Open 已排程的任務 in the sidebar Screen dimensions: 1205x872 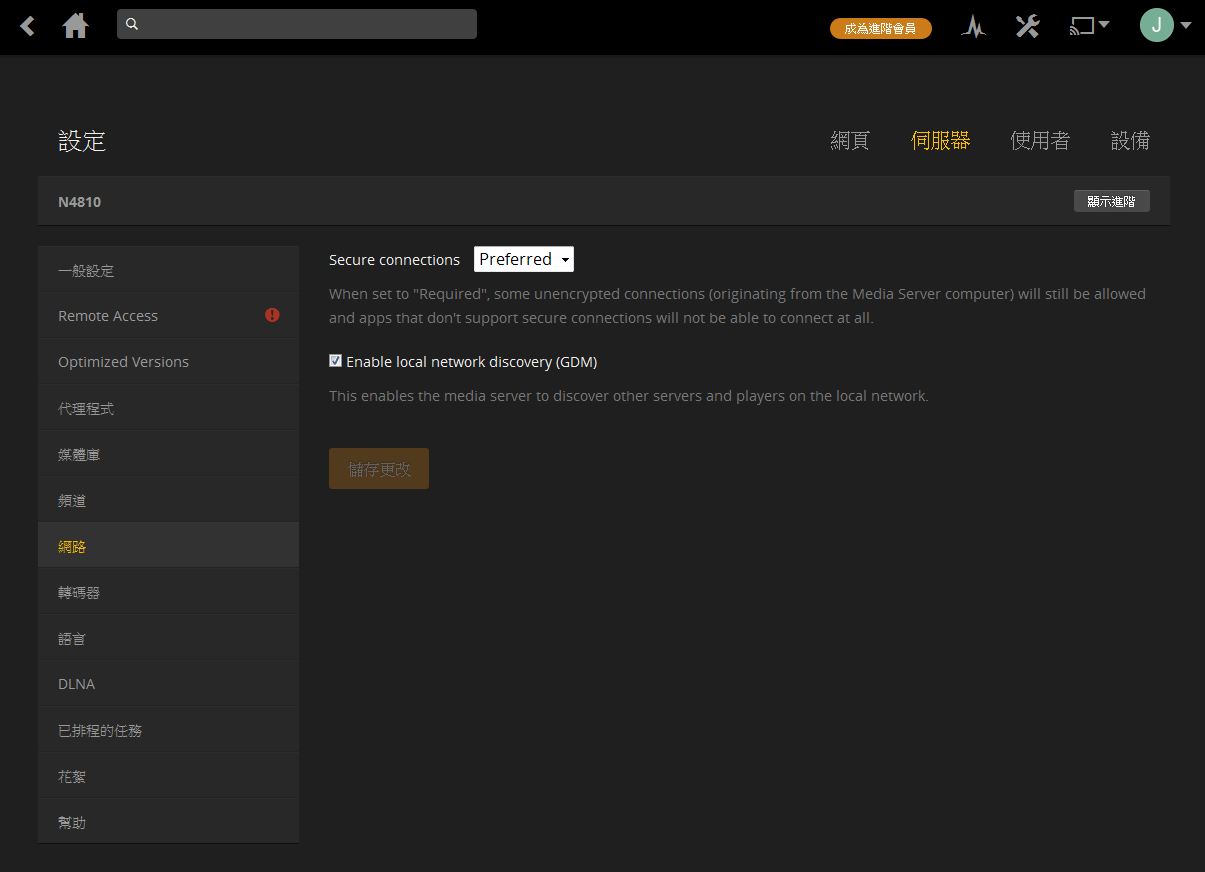tap(168, 730)
